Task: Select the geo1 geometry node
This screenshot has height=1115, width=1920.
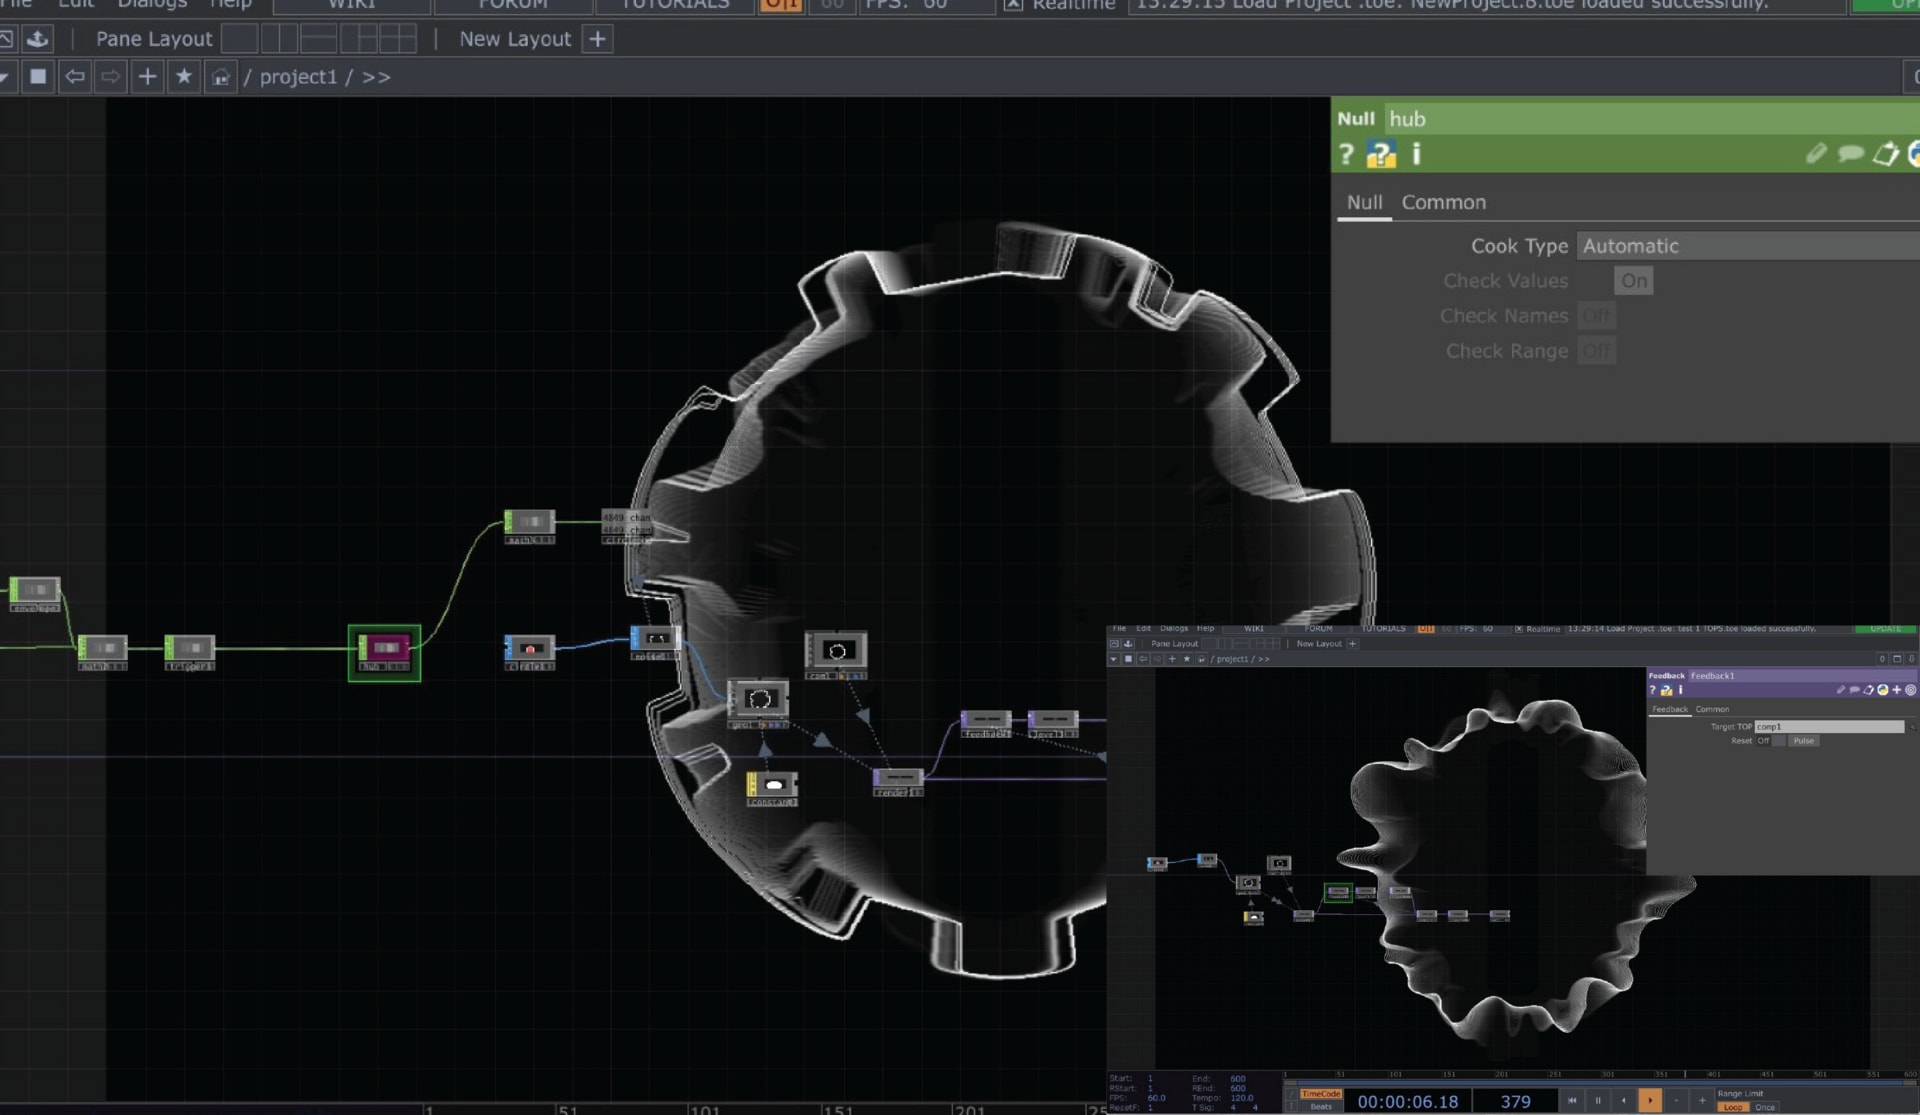Action: (x=758, y=703)
